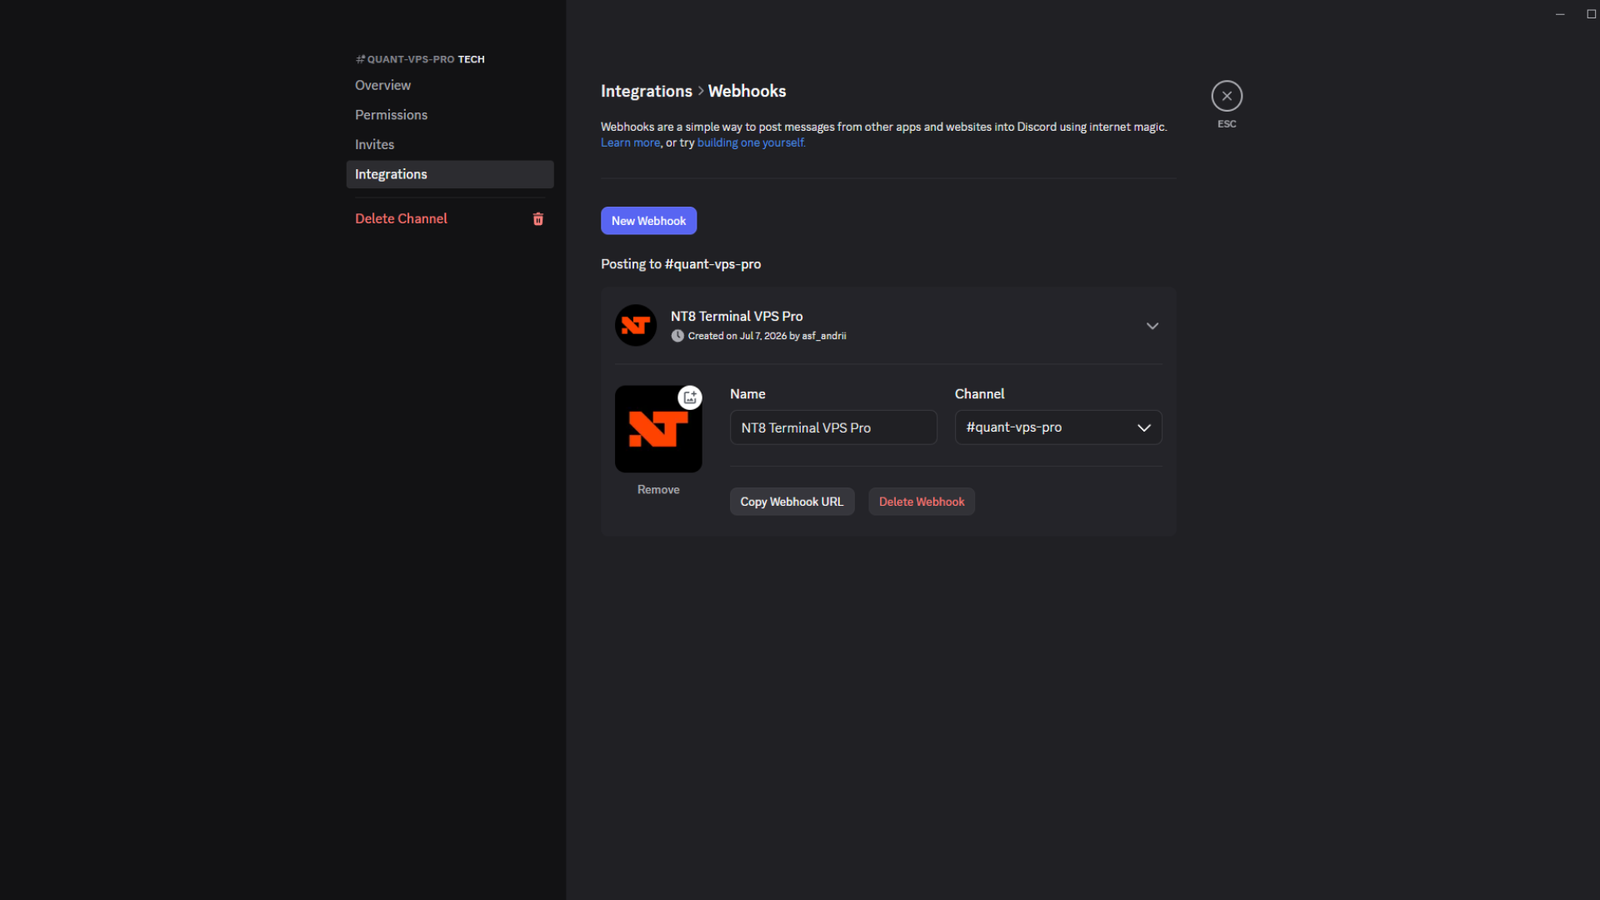Click the webhook Name input field
The image size is (1600, 900).
[833, 427]
